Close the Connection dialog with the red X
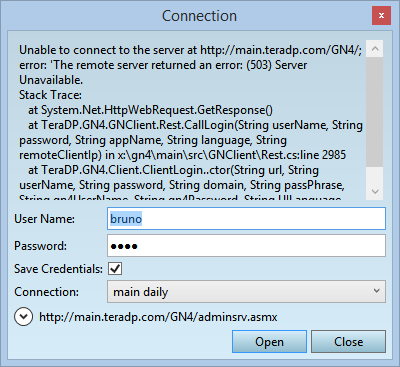 381,16
